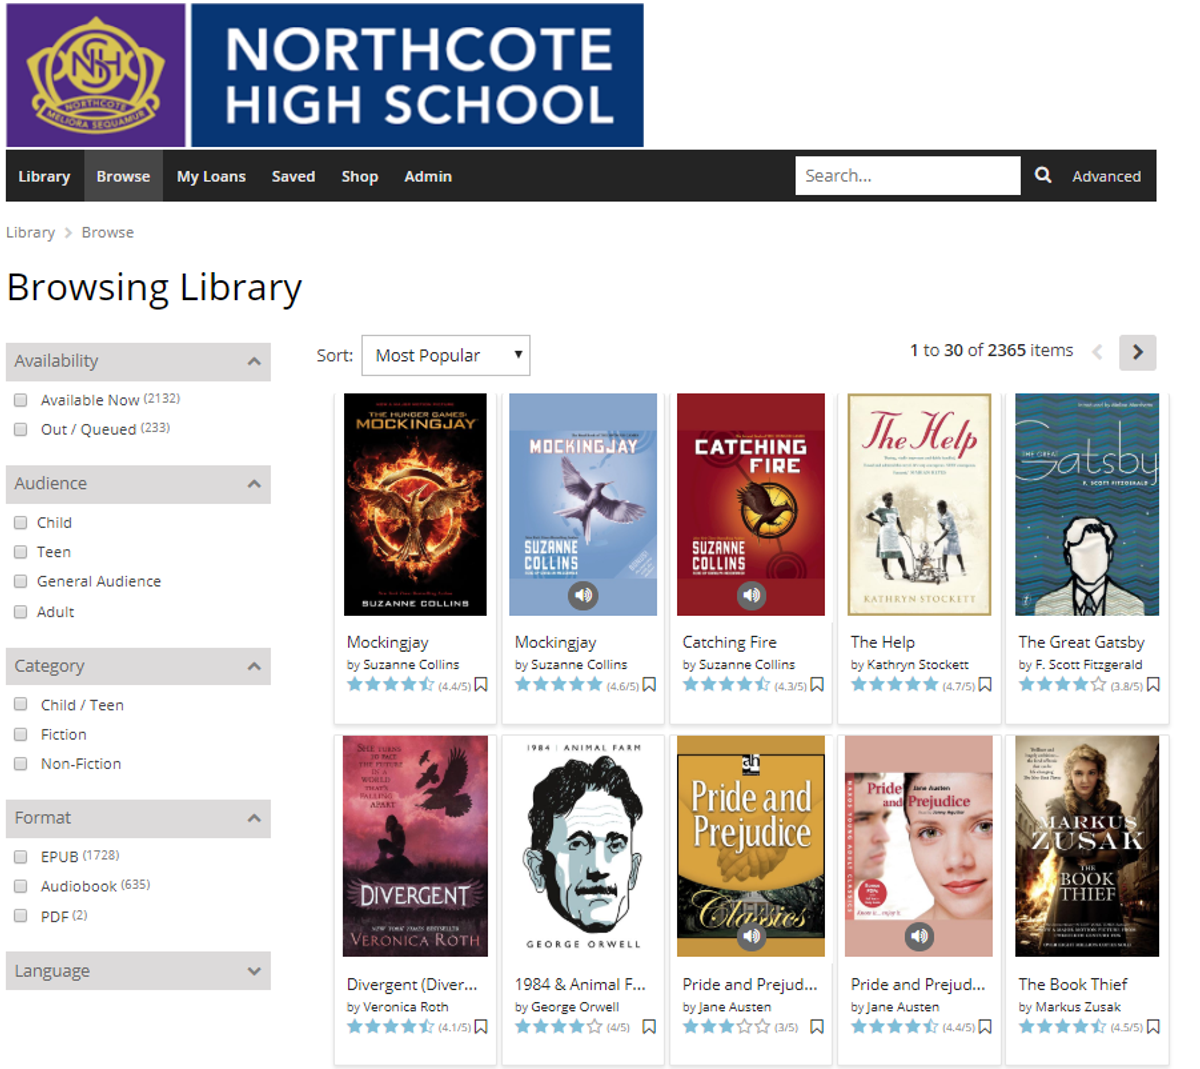Open the Library nav tab

pos(44,176)
